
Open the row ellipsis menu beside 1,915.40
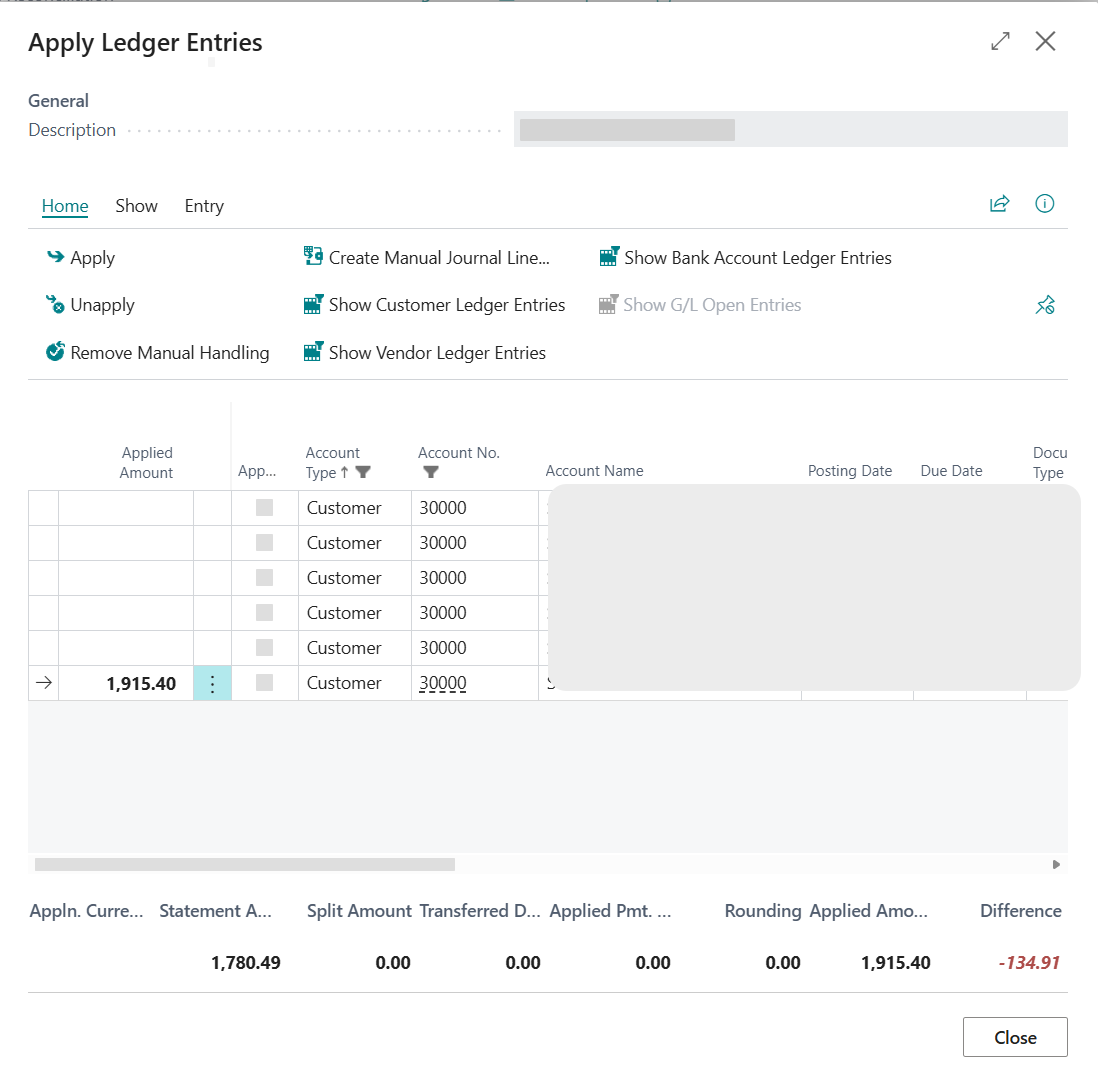pos(212,682)
